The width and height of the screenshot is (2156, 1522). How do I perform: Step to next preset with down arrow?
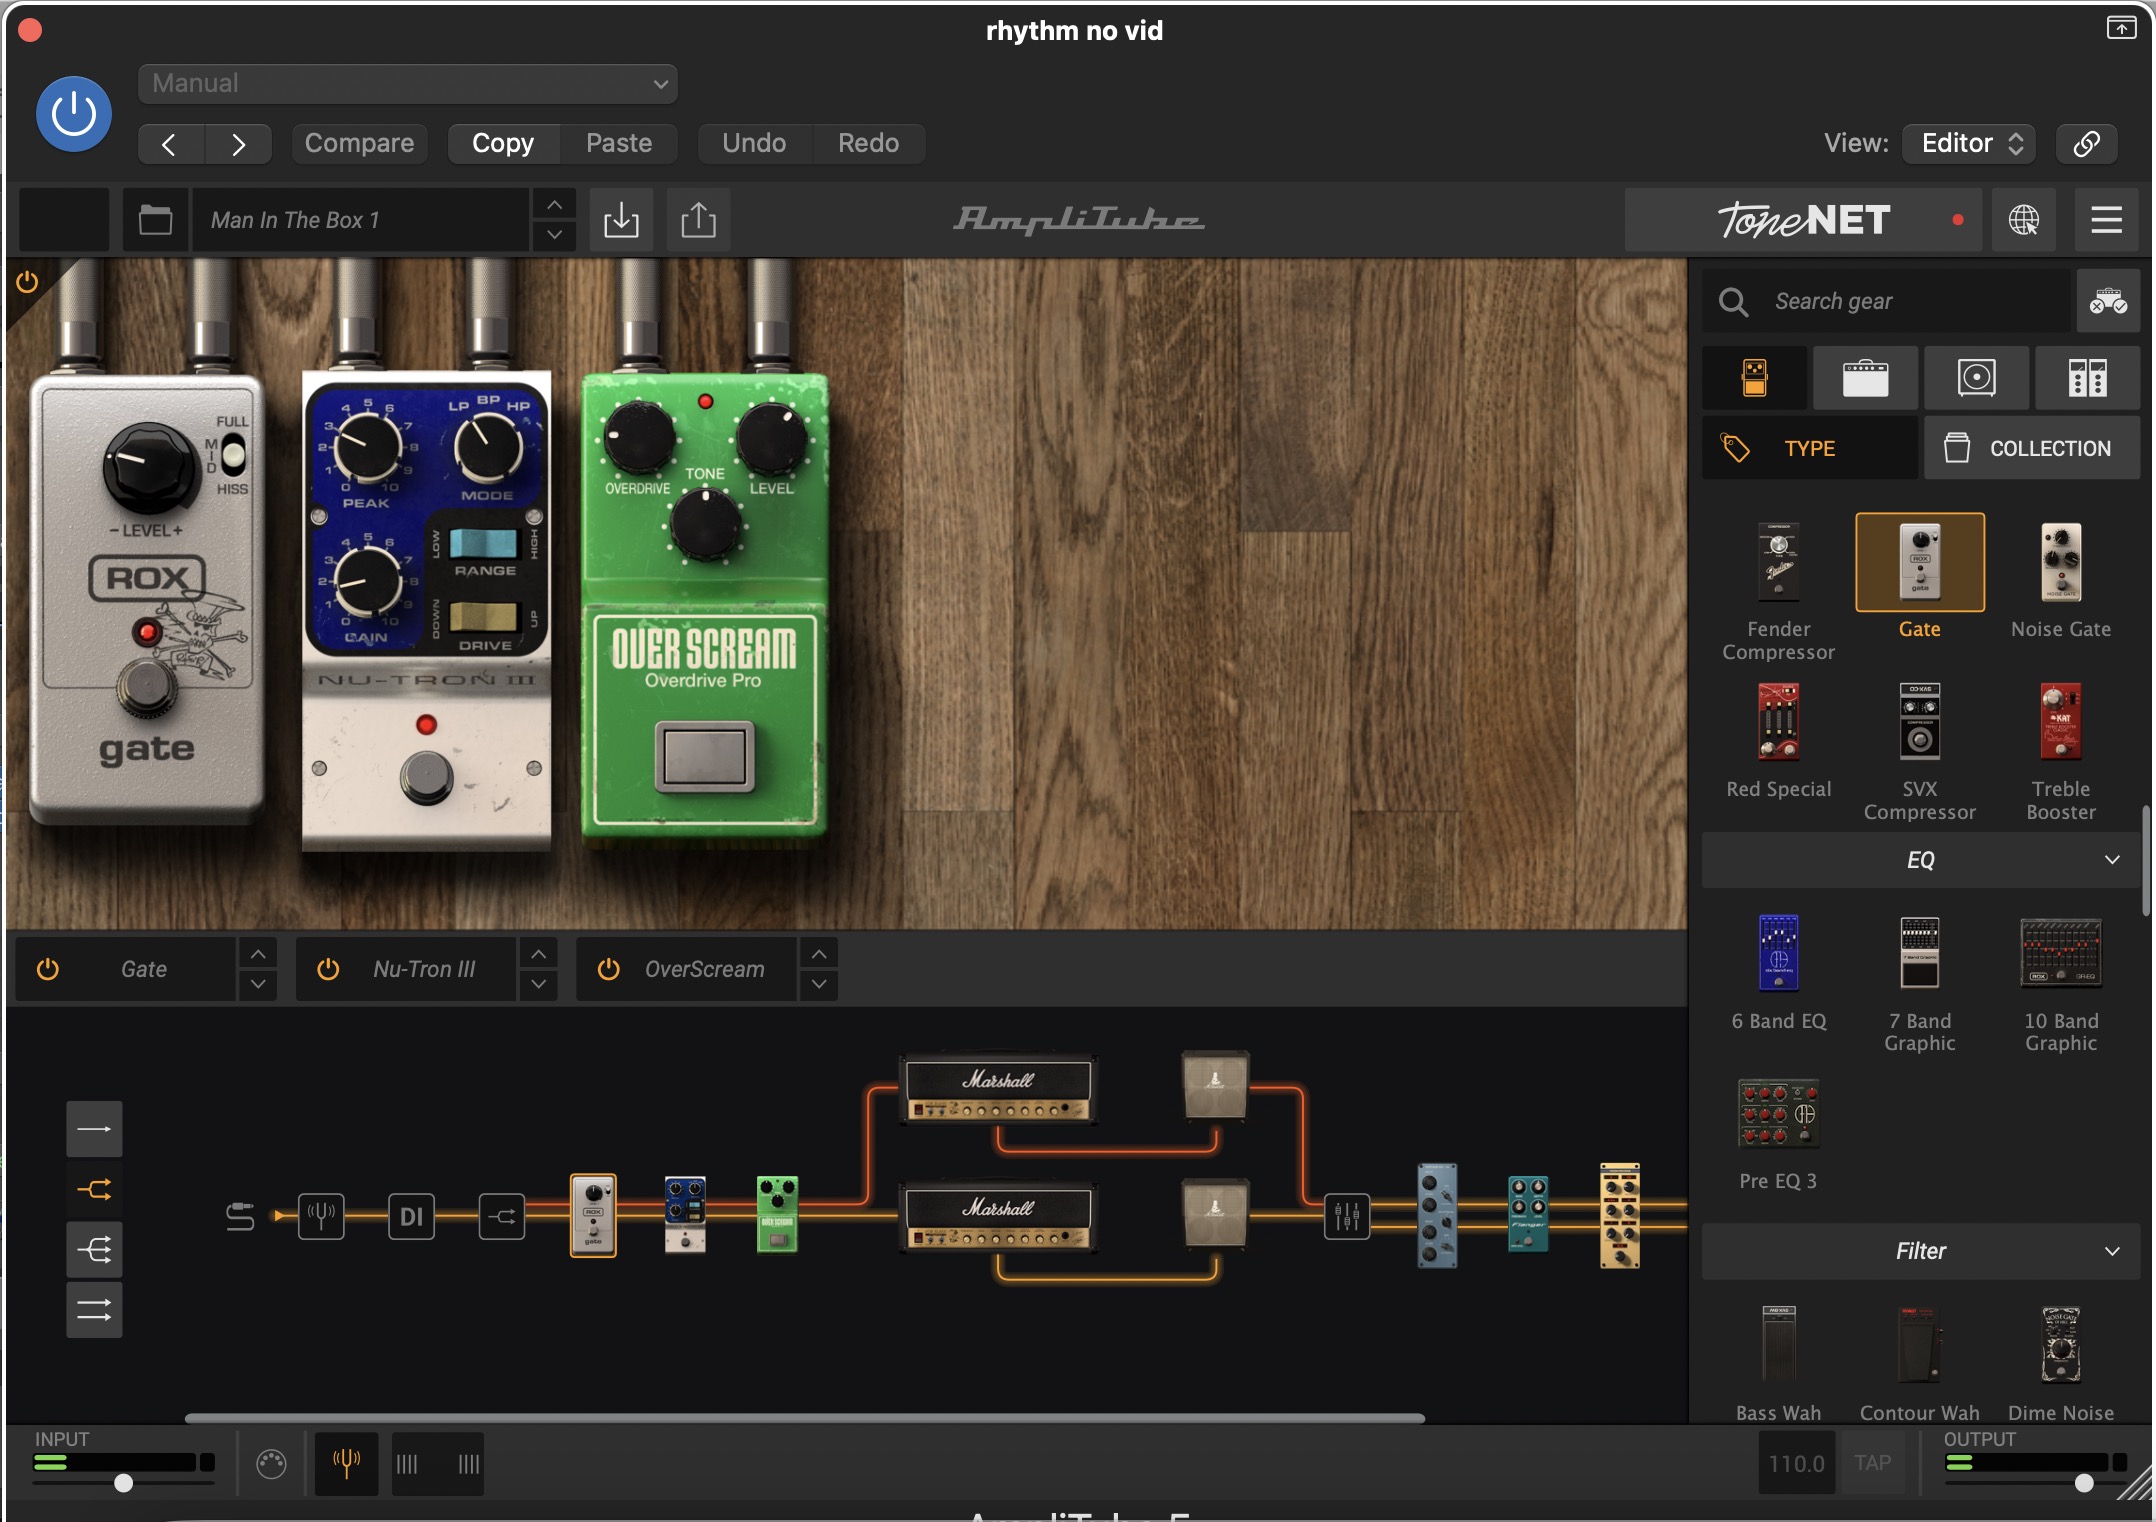pos(554,235)
